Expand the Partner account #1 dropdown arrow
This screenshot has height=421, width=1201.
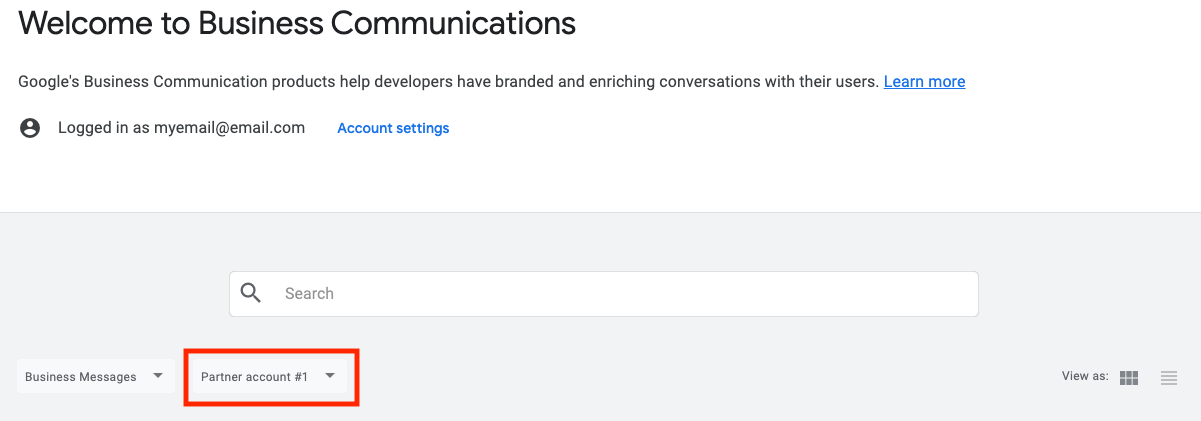(330, 376)
